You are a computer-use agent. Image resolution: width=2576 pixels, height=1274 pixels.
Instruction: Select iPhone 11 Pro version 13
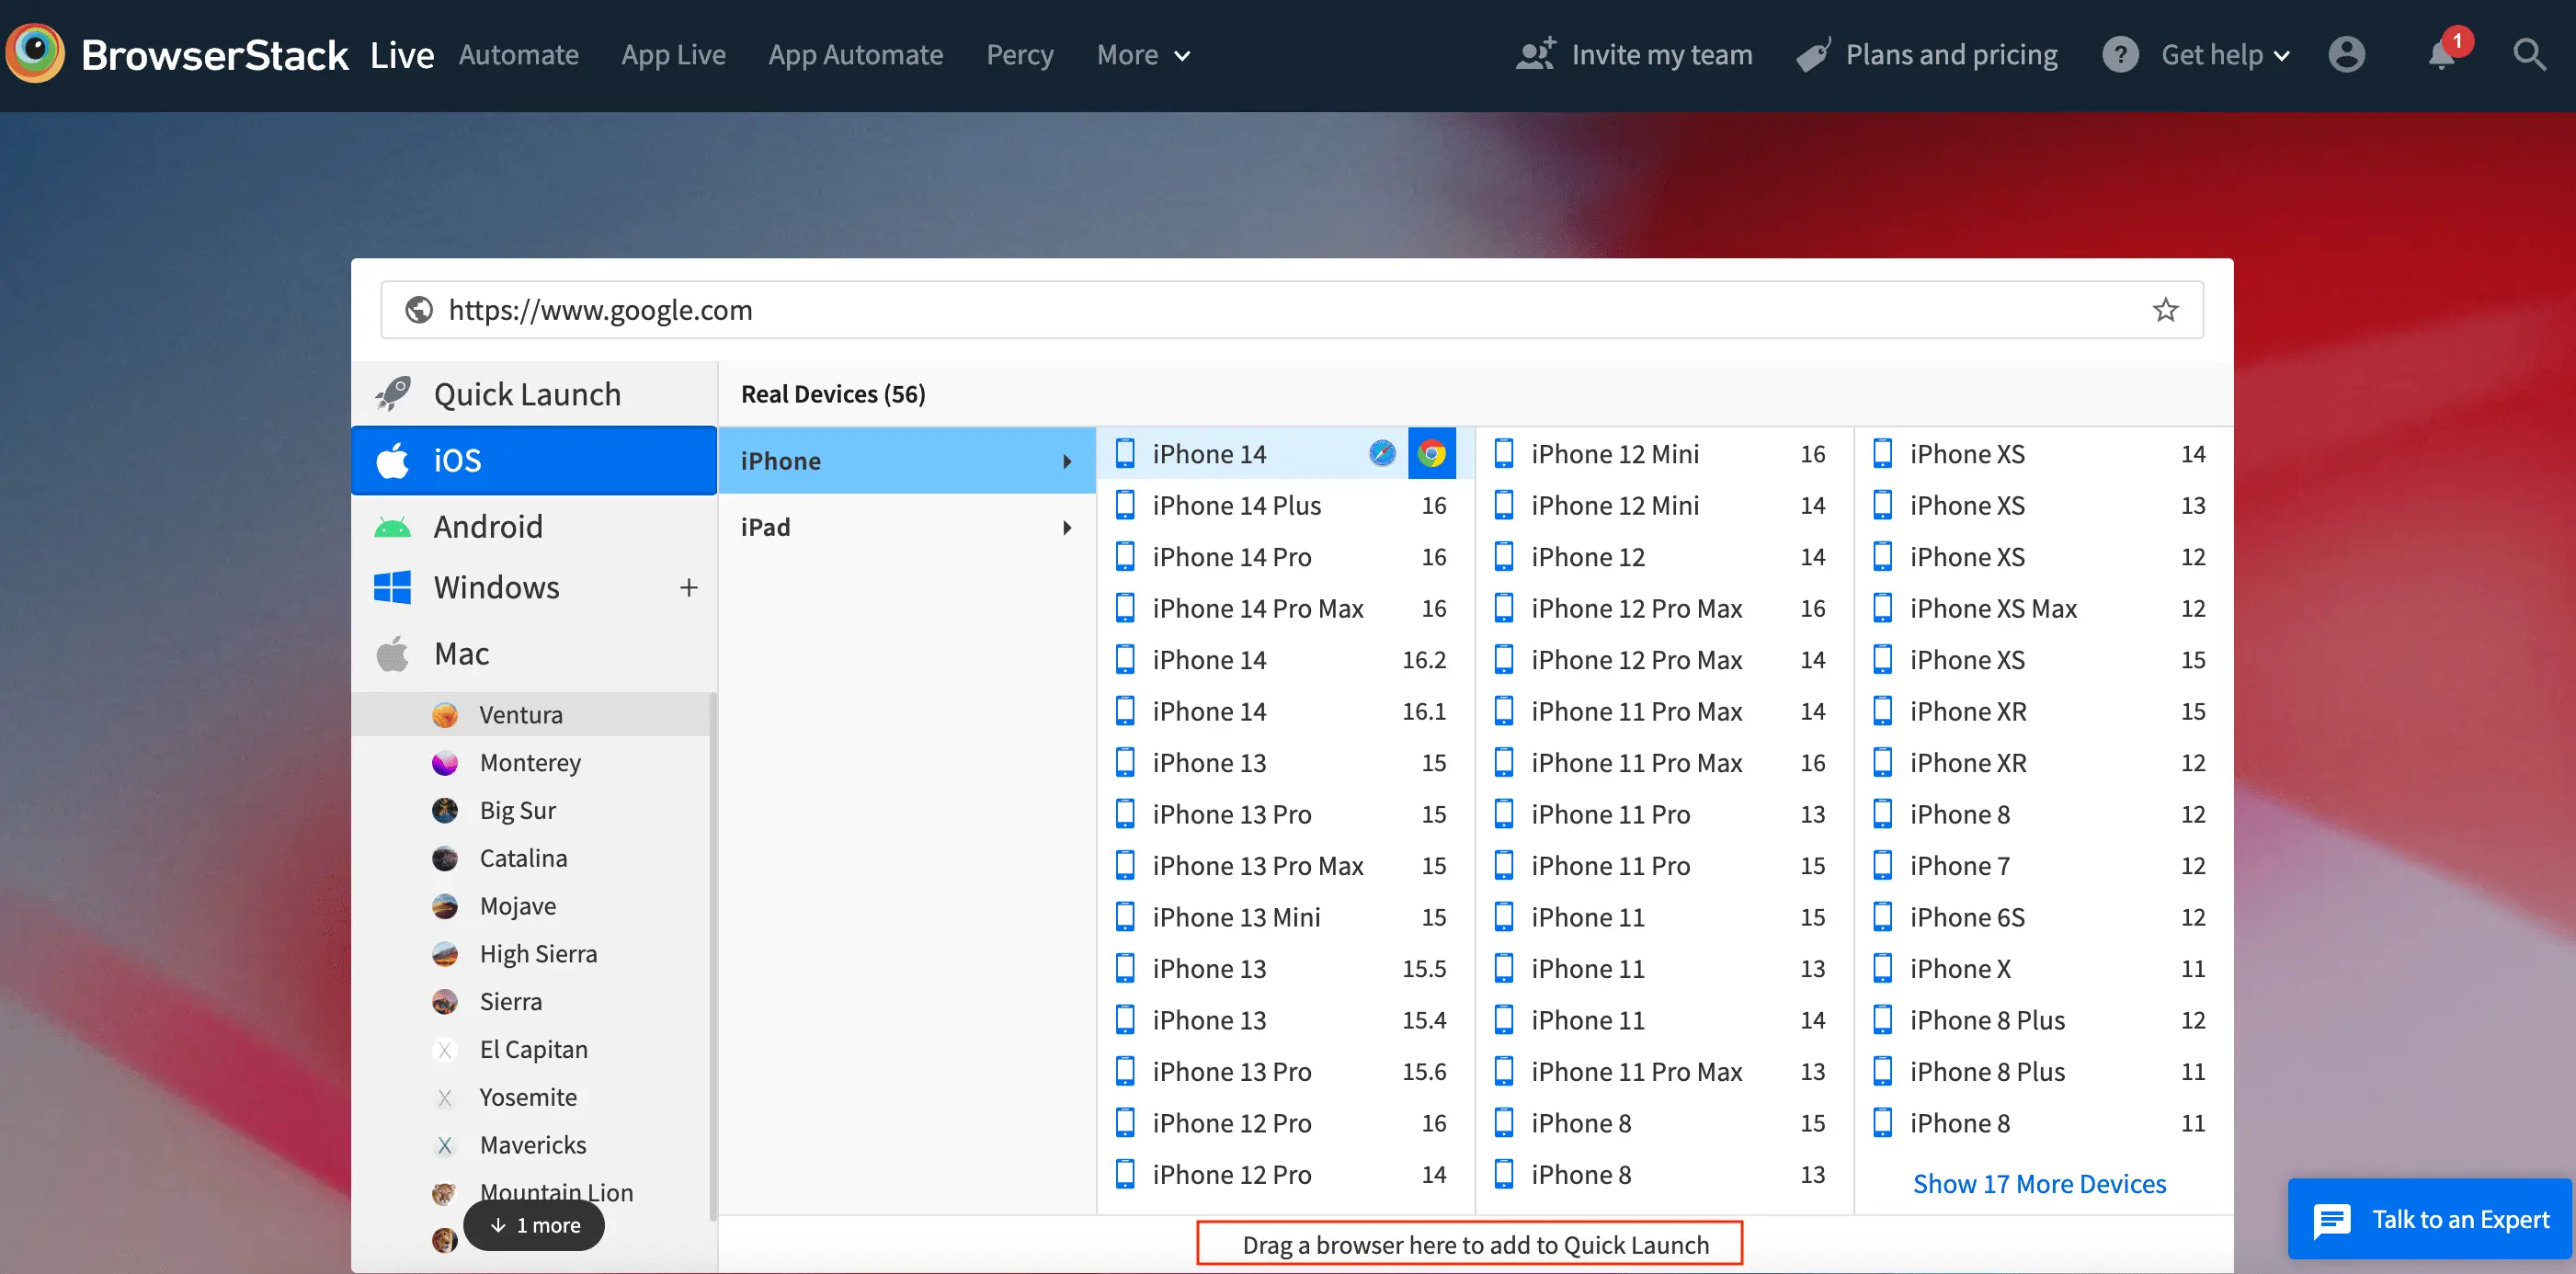(1663, 814)
